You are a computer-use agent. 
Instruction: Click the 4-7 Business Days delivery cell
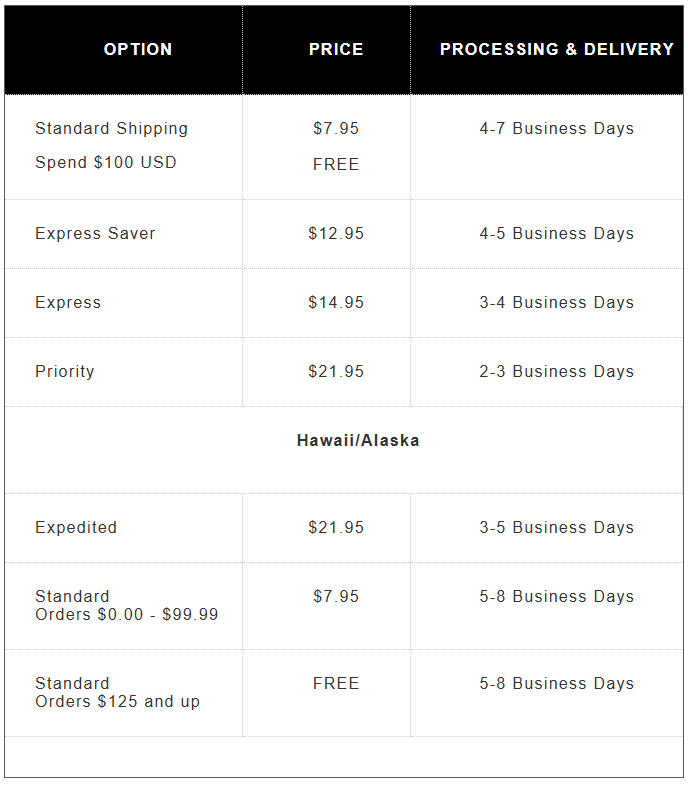(x=556, y=128)
